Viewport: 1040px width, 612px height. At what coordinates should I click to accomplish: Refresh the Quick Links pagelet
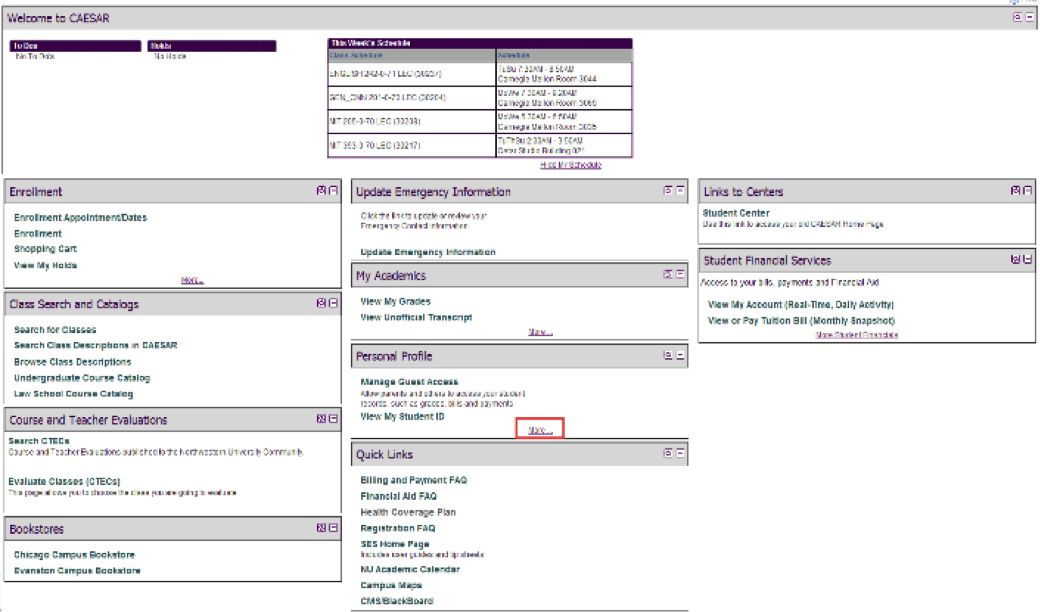tap(668, 453)
